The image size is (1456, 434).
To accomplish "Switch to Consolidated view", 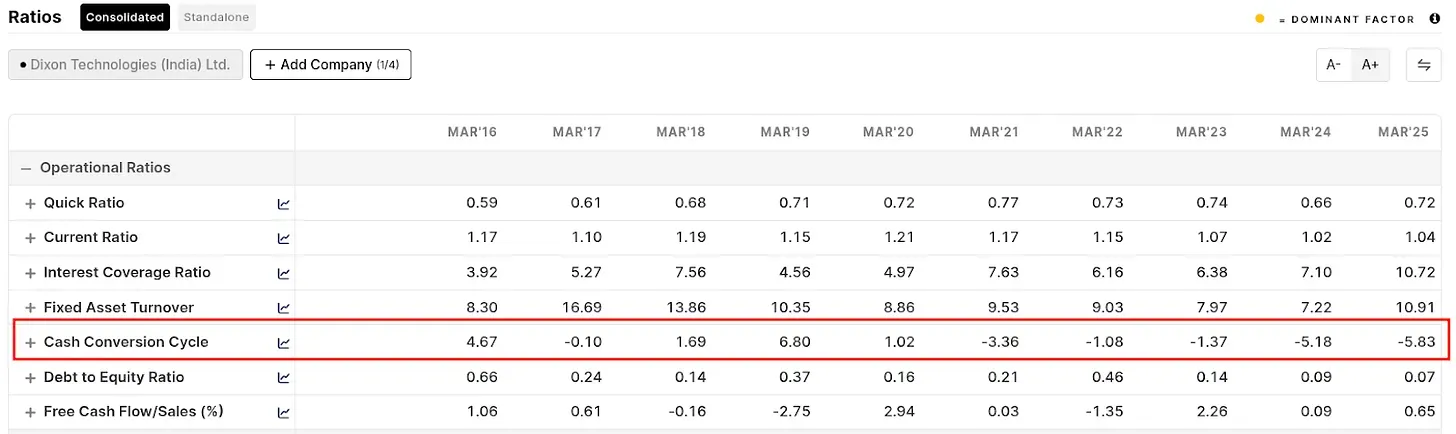I will click(125, 17).
